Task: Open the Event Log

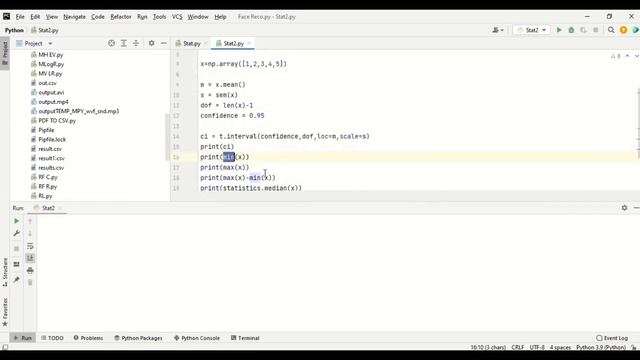Action: tap(612, 338)
